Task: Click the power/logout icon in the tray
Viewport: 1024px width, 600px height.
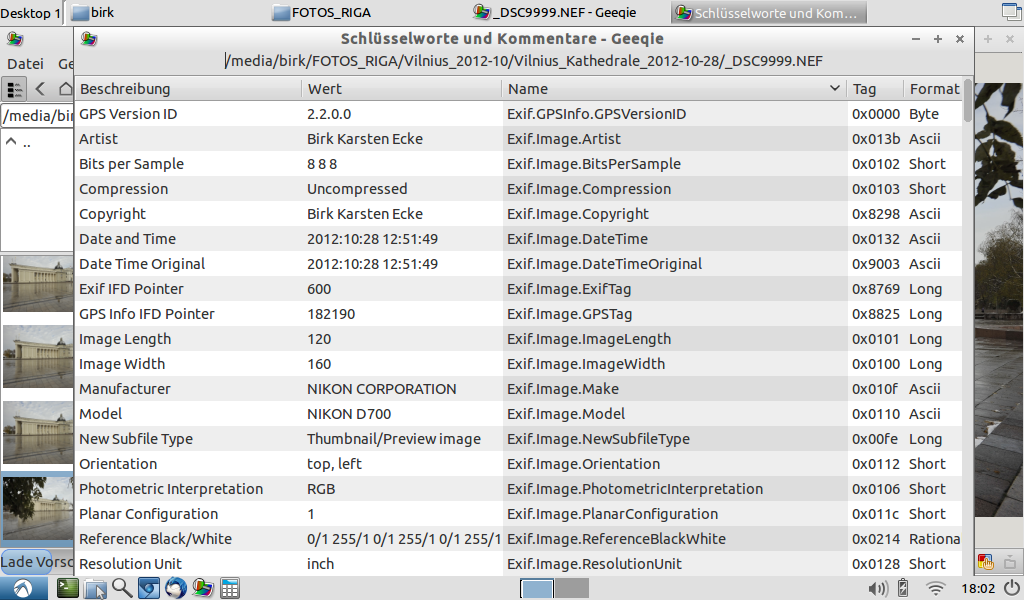Action: click(x=1011, y=588)
